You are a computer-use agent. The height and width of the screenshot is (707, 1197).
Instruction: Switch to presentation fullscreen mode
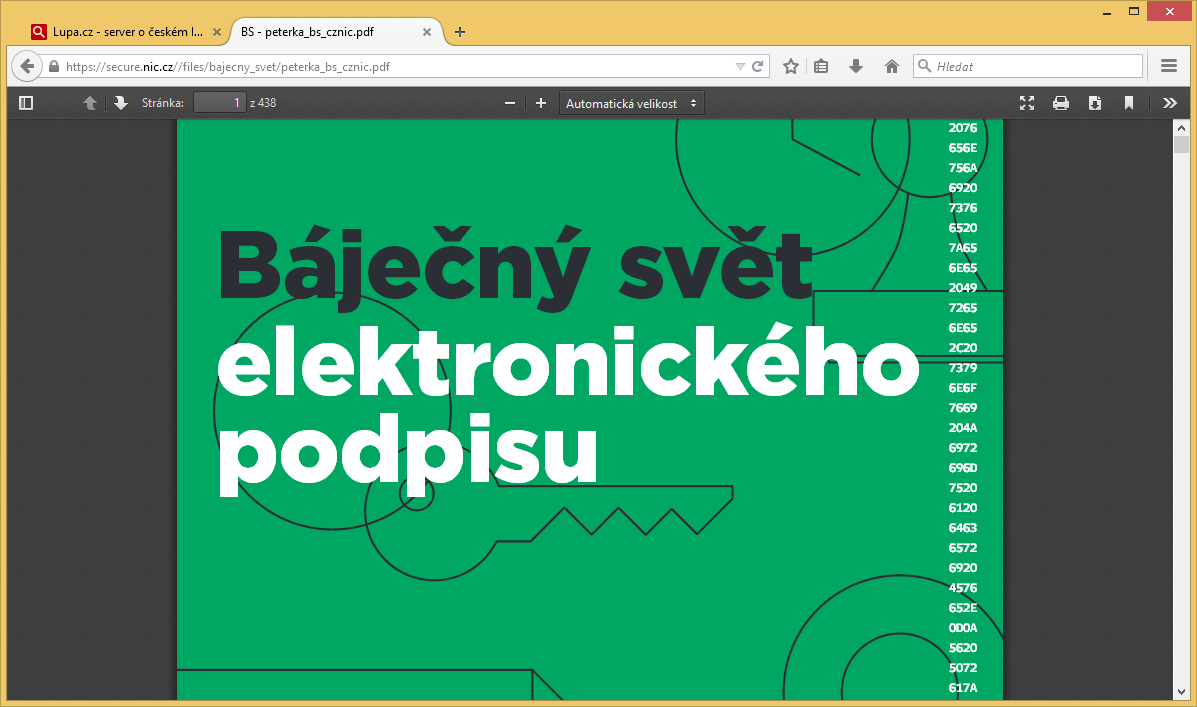tap(1026, 103)
